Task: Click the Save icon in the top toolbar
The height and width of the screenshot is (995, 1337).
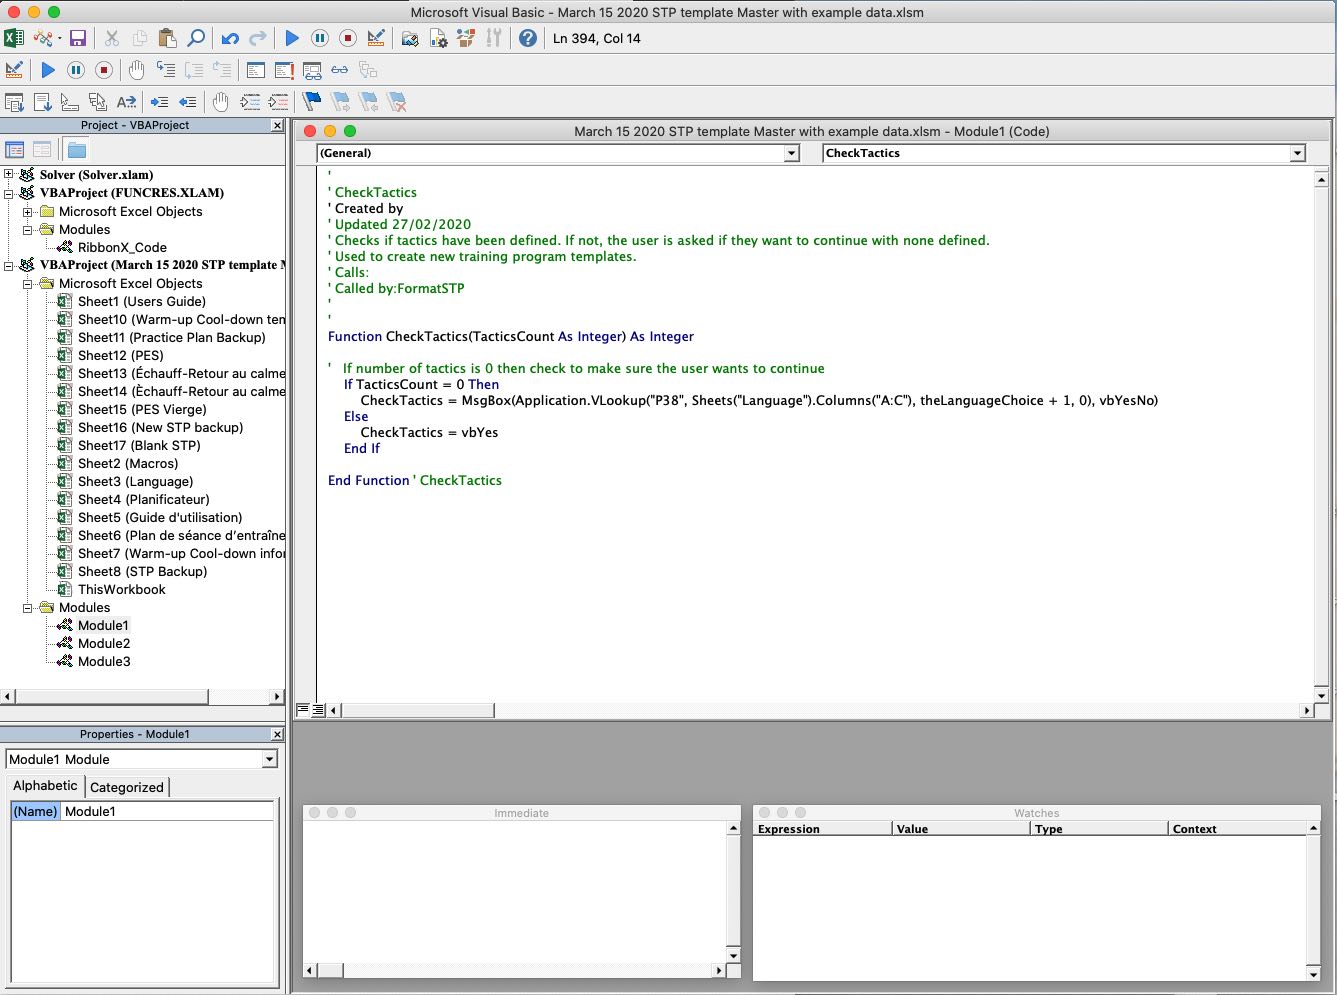Action: pos(77,39)
